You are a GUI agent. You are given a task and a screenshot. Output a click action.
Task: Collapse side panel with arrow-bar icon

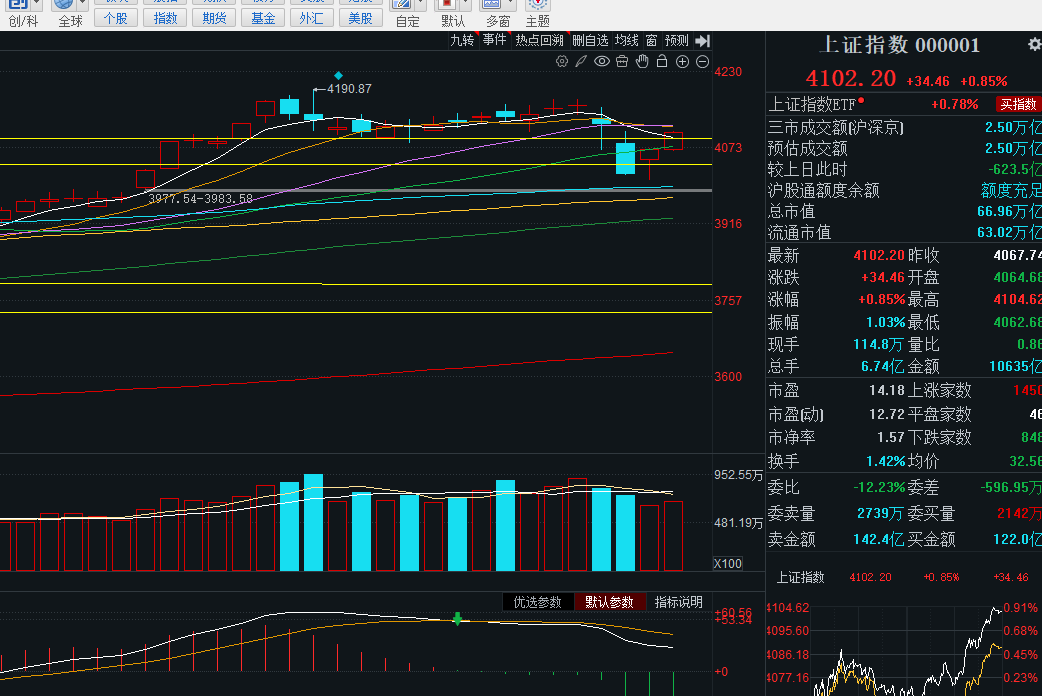pyautogui.click(x=702, y=41)
